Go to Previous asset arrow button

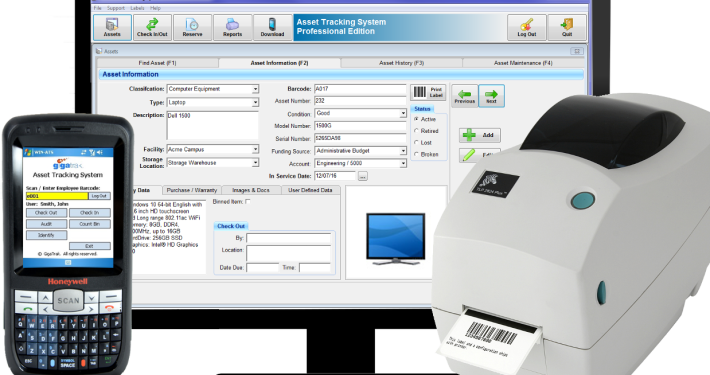pyautogui.click(x=465, y=96)
